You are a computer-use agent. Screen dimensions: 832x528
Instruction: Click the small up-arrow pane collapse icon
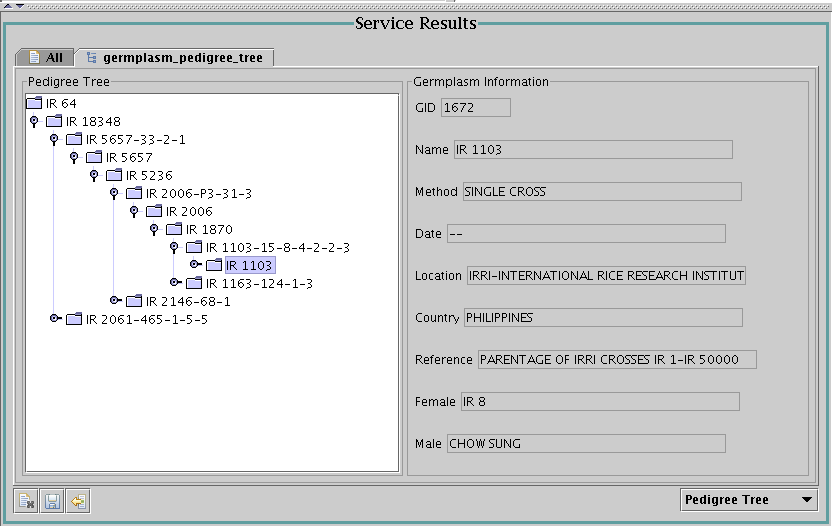[x=7, y=5]
